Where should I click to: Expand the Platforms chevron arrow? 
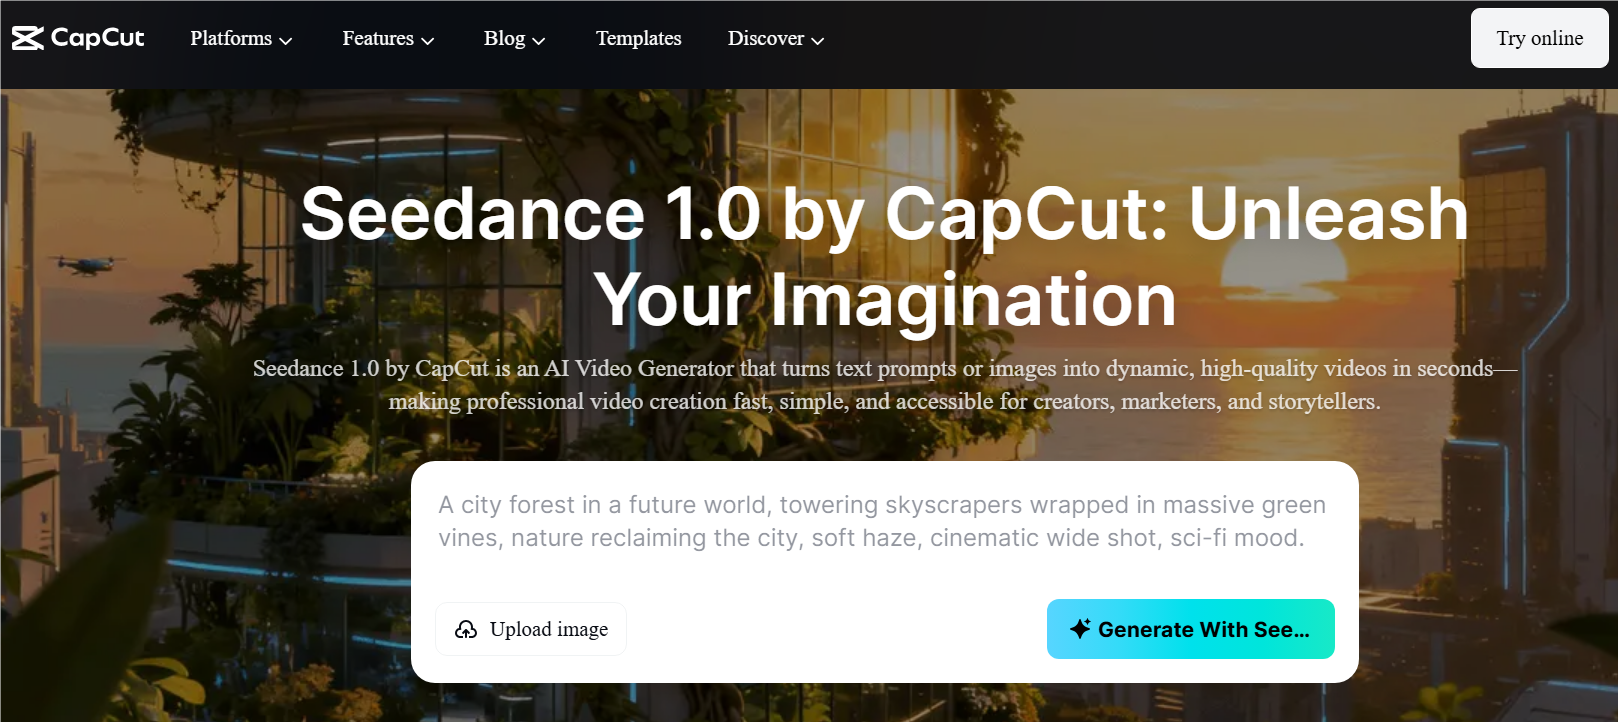click(x=286, y=40)
